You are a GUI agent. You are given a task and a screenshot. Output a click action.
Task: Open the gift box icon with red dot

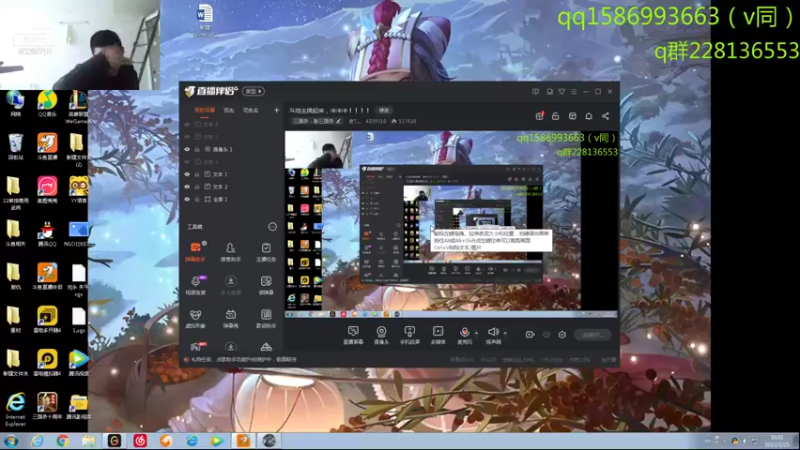pos(539,116)
